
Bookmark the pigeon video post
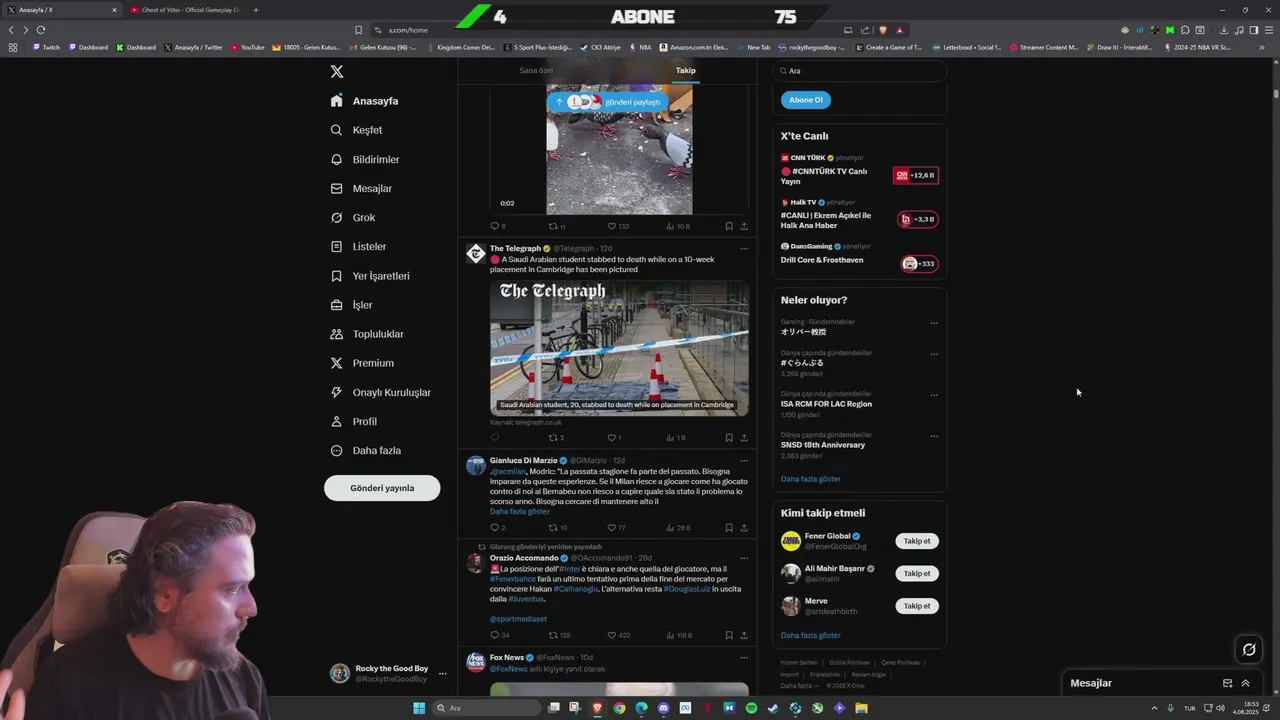[x=728, y=226]
